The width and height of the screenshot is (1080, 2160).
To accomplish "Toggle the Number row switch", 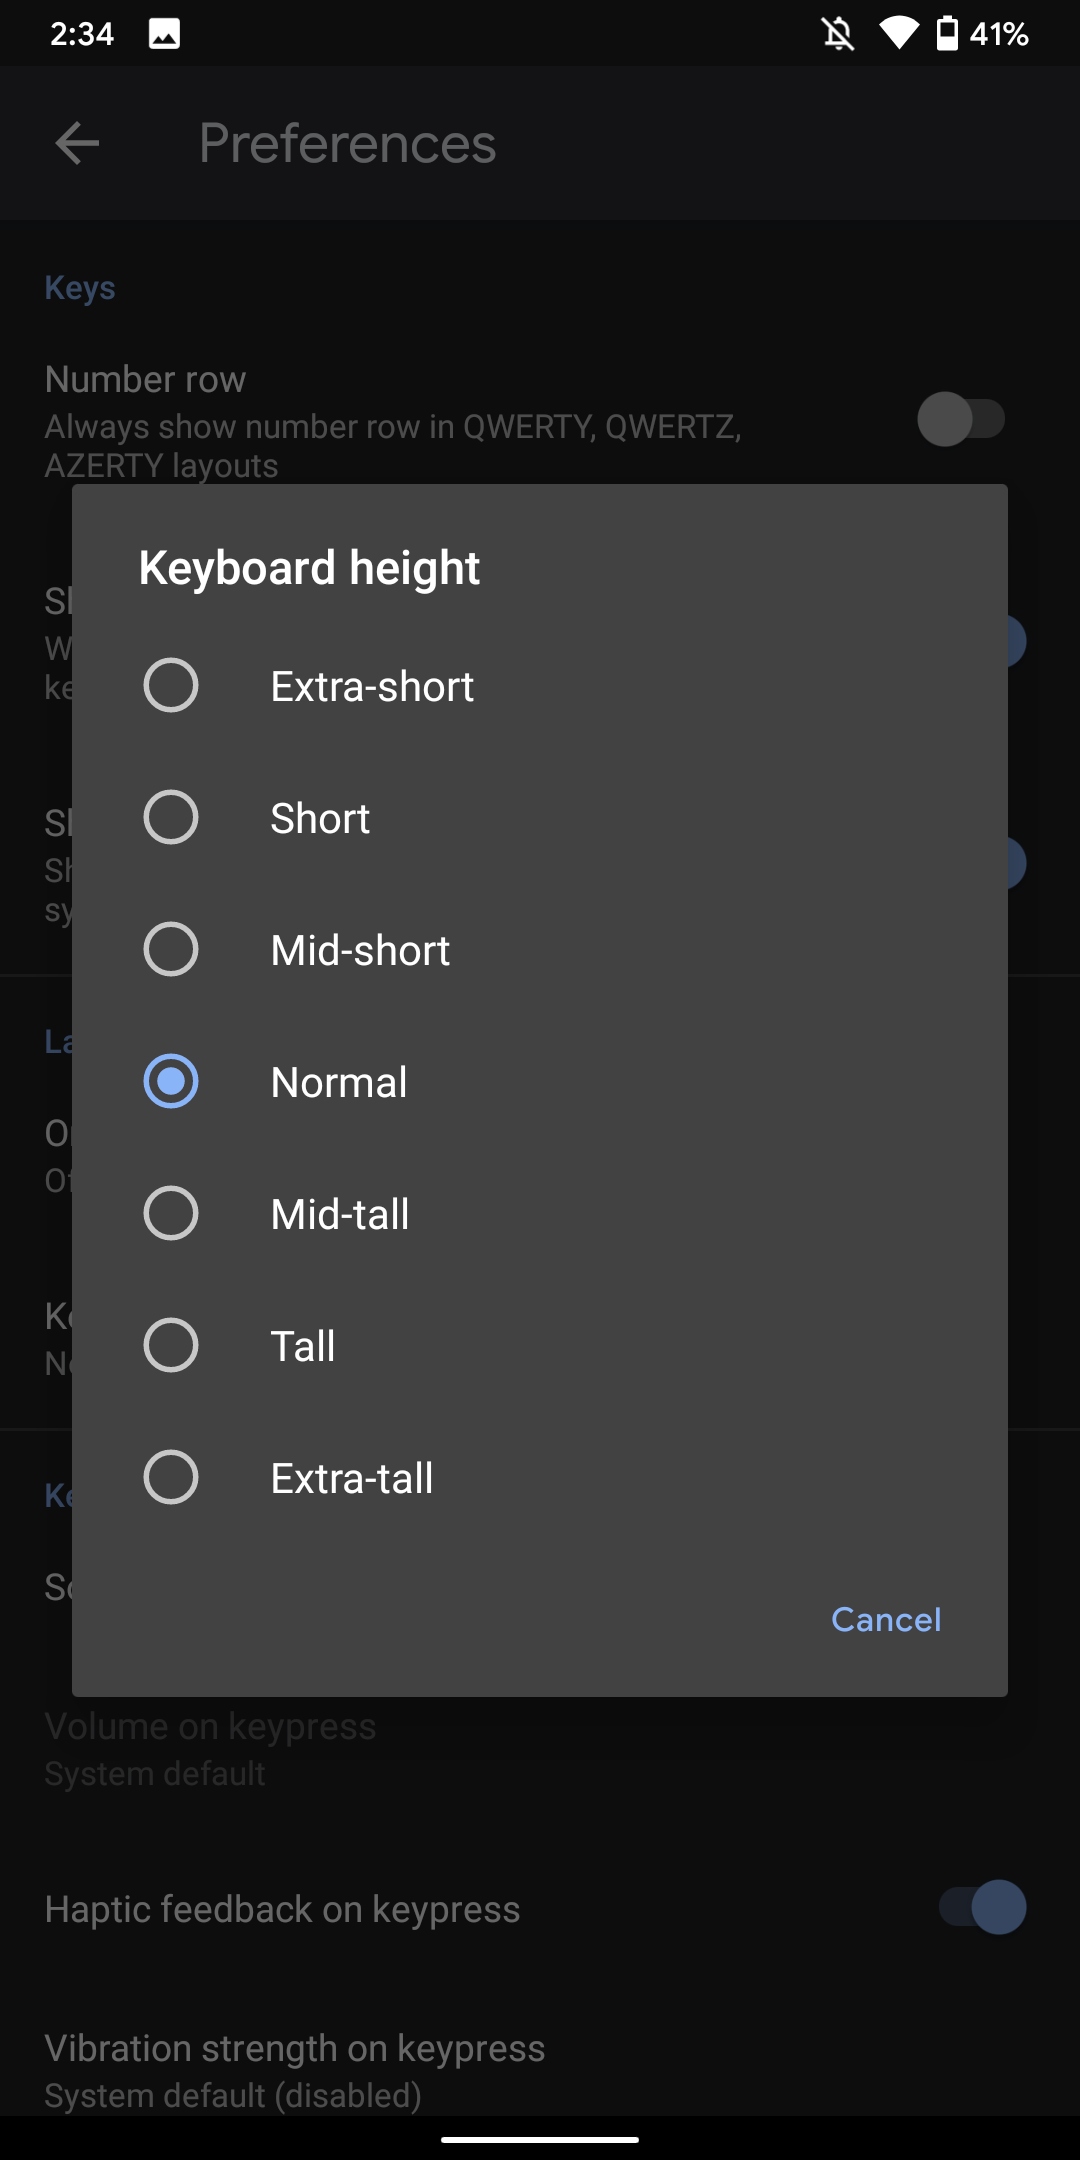I will pyautogui.click(x=961, y=419).
